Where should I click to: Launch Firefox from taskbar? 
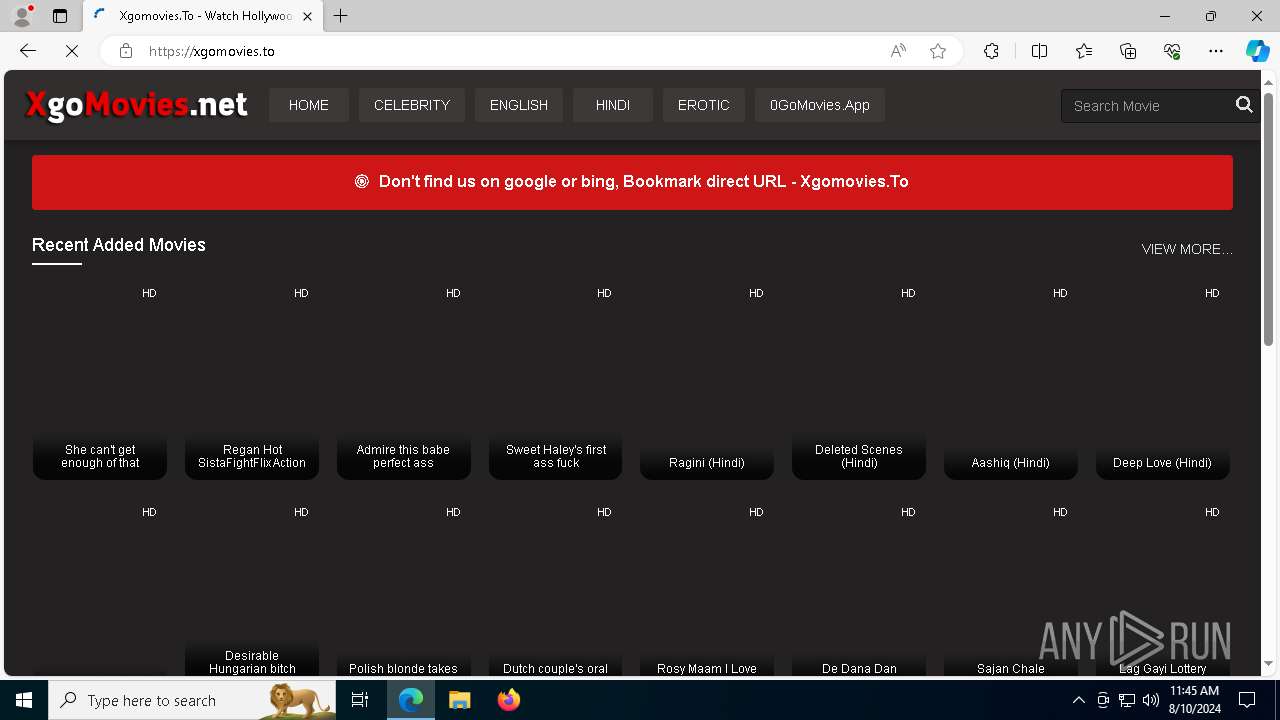point(508,700)
